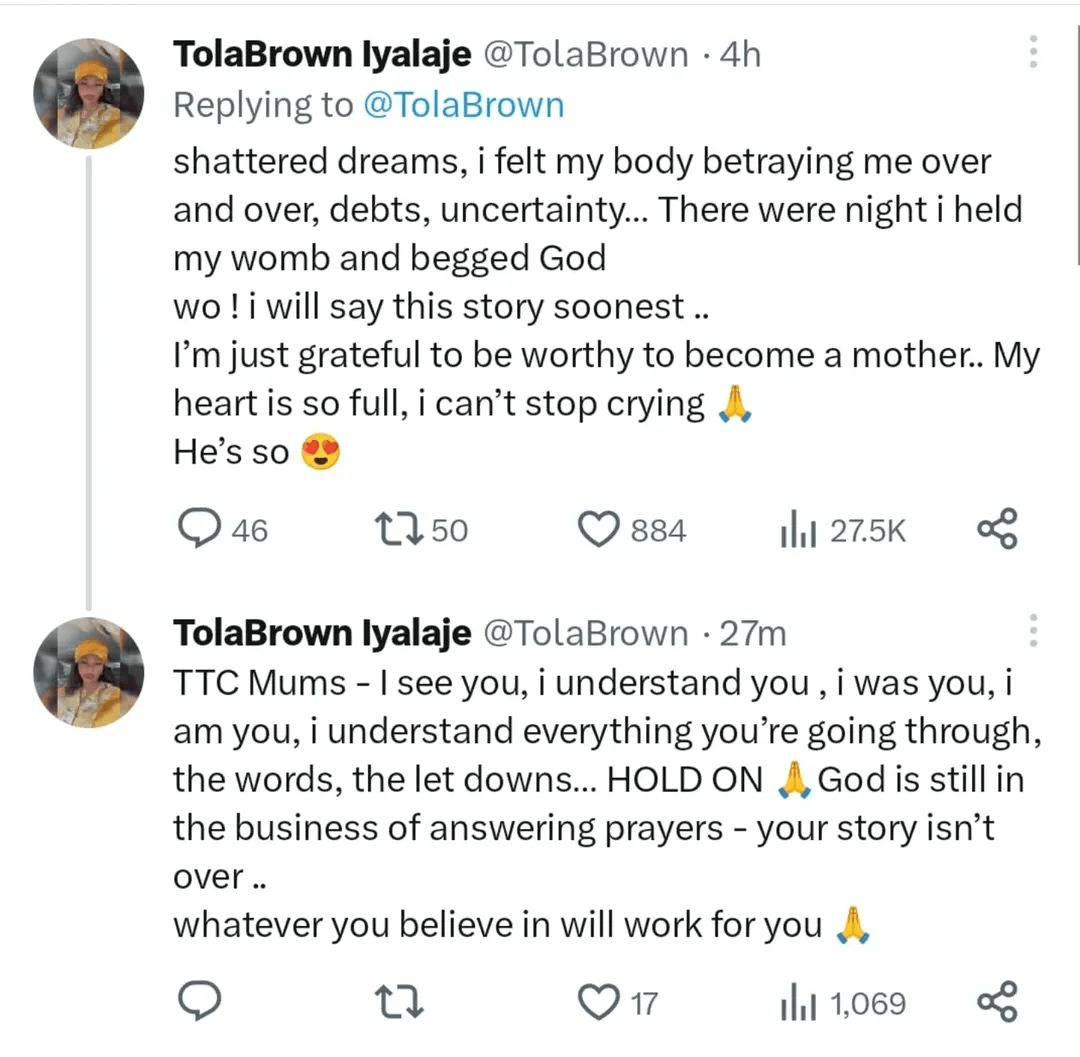
Task: Open the first tweet's three-dot menu
Action: (1032, 52)
